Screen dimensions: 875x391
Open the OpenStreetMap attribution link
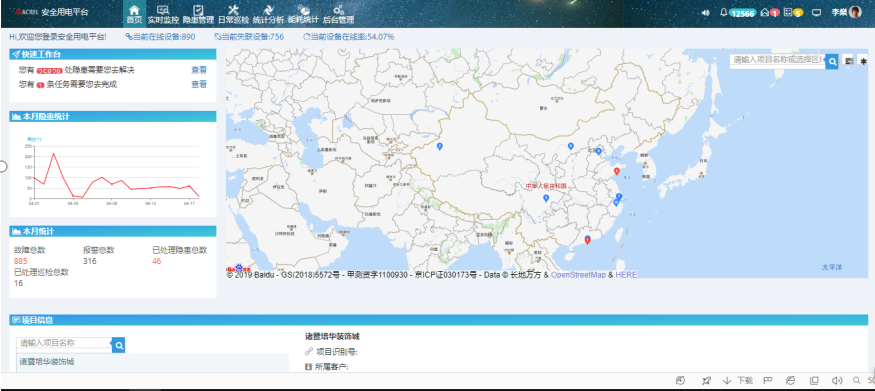coord(578,275)
